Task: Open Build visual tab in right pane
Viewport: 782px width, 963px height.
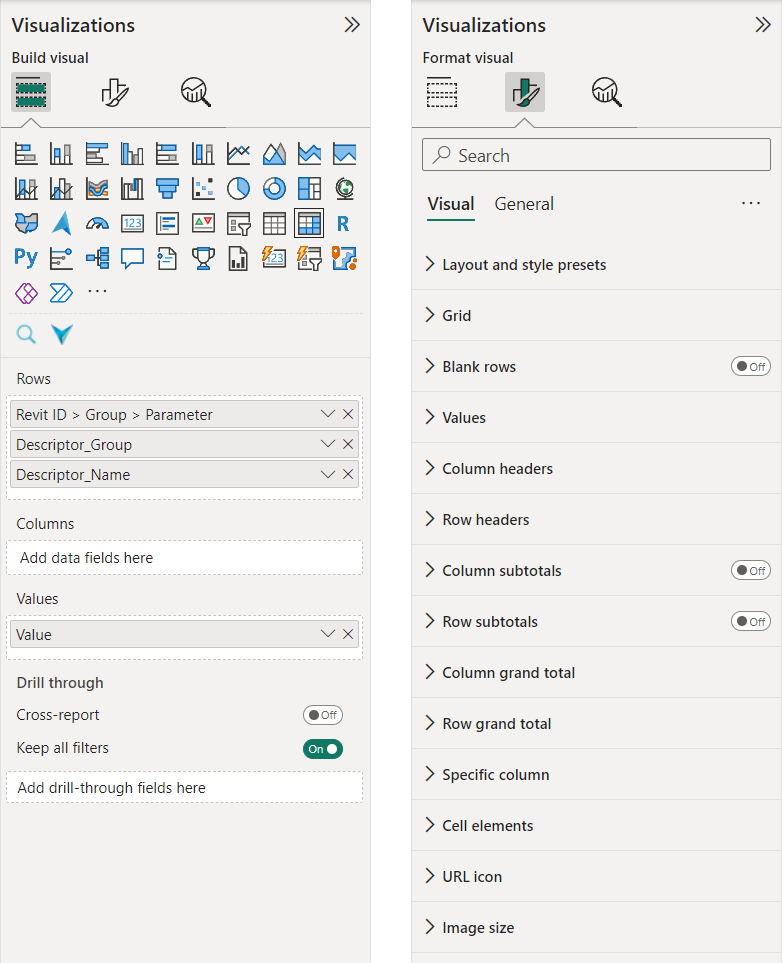Action: pos(442,92)
